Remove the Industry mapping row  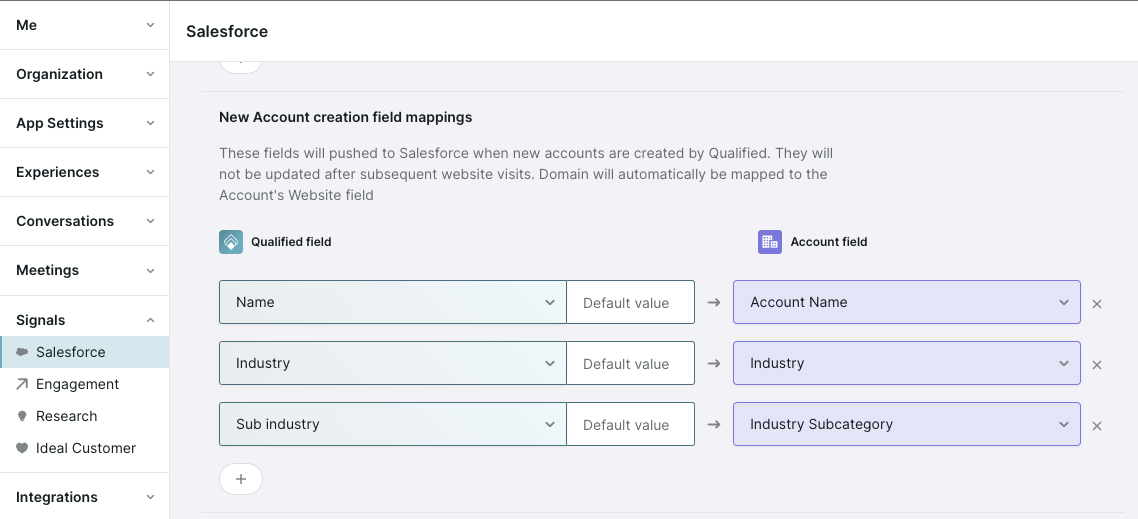[1097, 365]
